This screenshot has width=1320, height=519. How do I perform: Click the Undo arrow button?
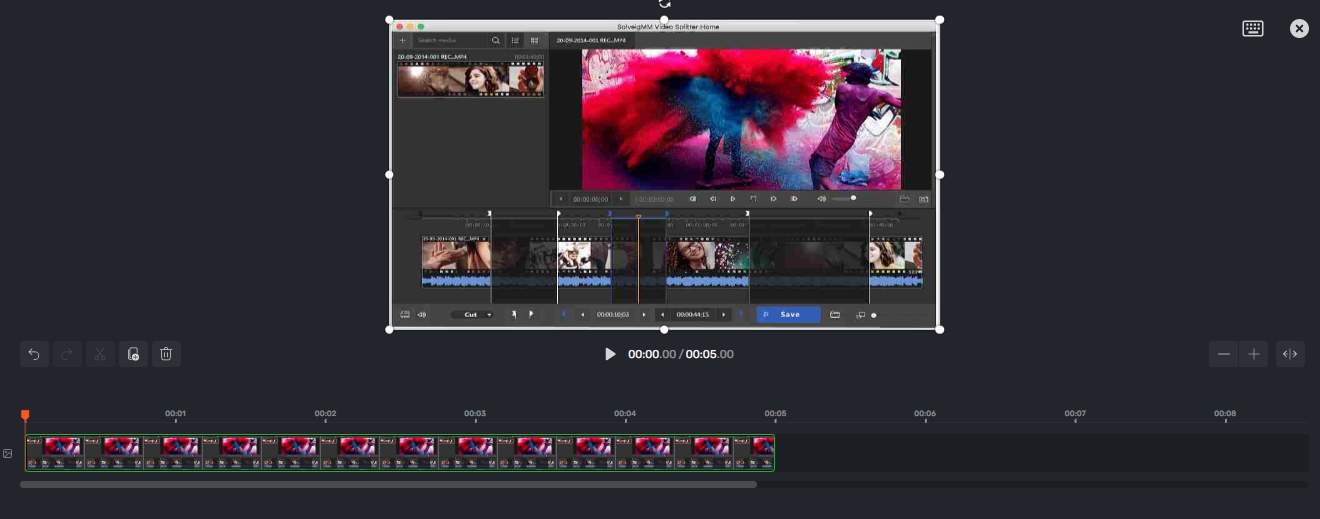click(x=34, y=354)
